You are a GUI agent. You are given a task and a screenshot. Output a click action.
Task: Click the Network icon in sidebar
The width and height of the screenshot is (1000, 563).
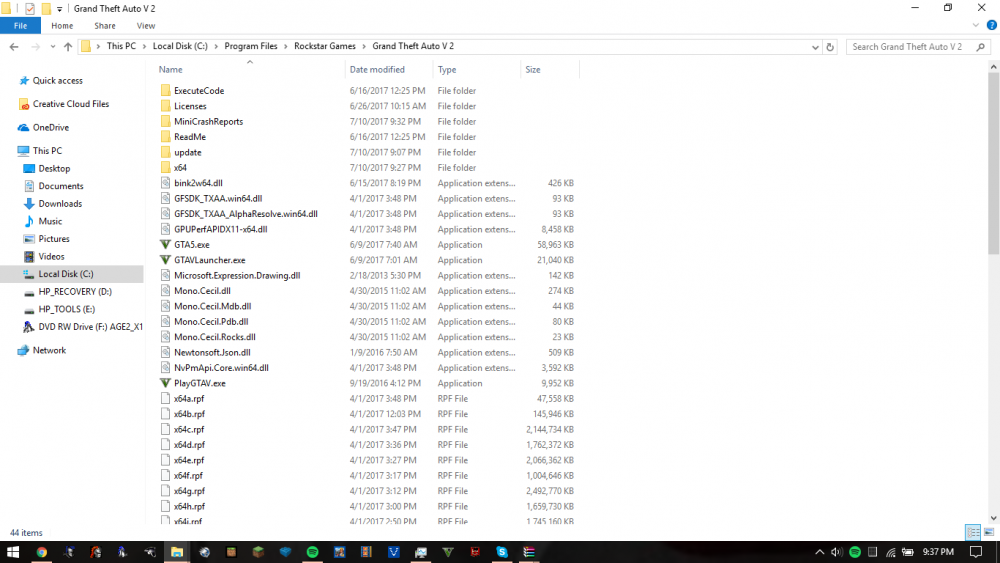click(x=24, y=350)
